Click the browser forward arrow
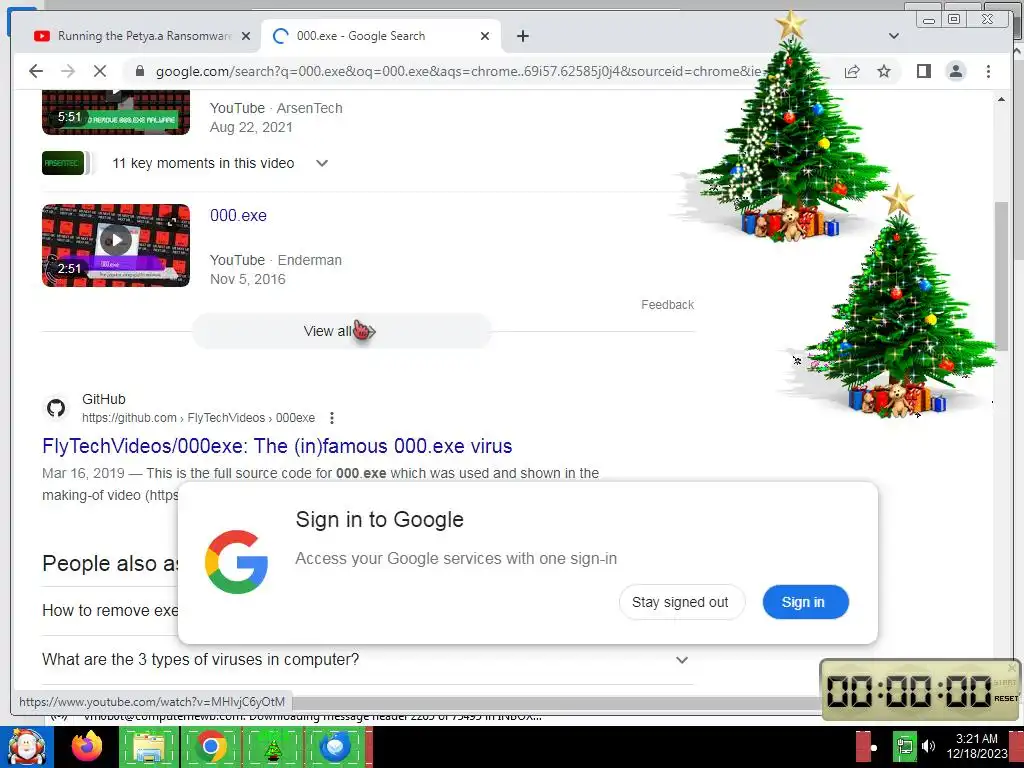This screenshot has width=1024, height=768. [x=68, y=71]
